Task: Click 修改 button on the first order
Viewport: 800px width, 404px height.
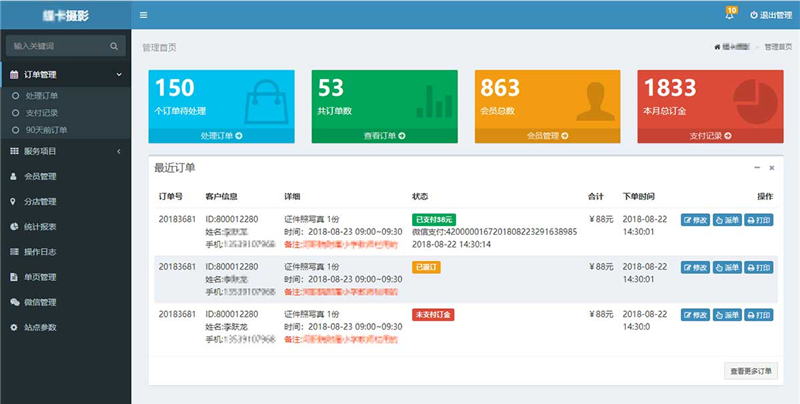Action: click(x=694, y=219)
